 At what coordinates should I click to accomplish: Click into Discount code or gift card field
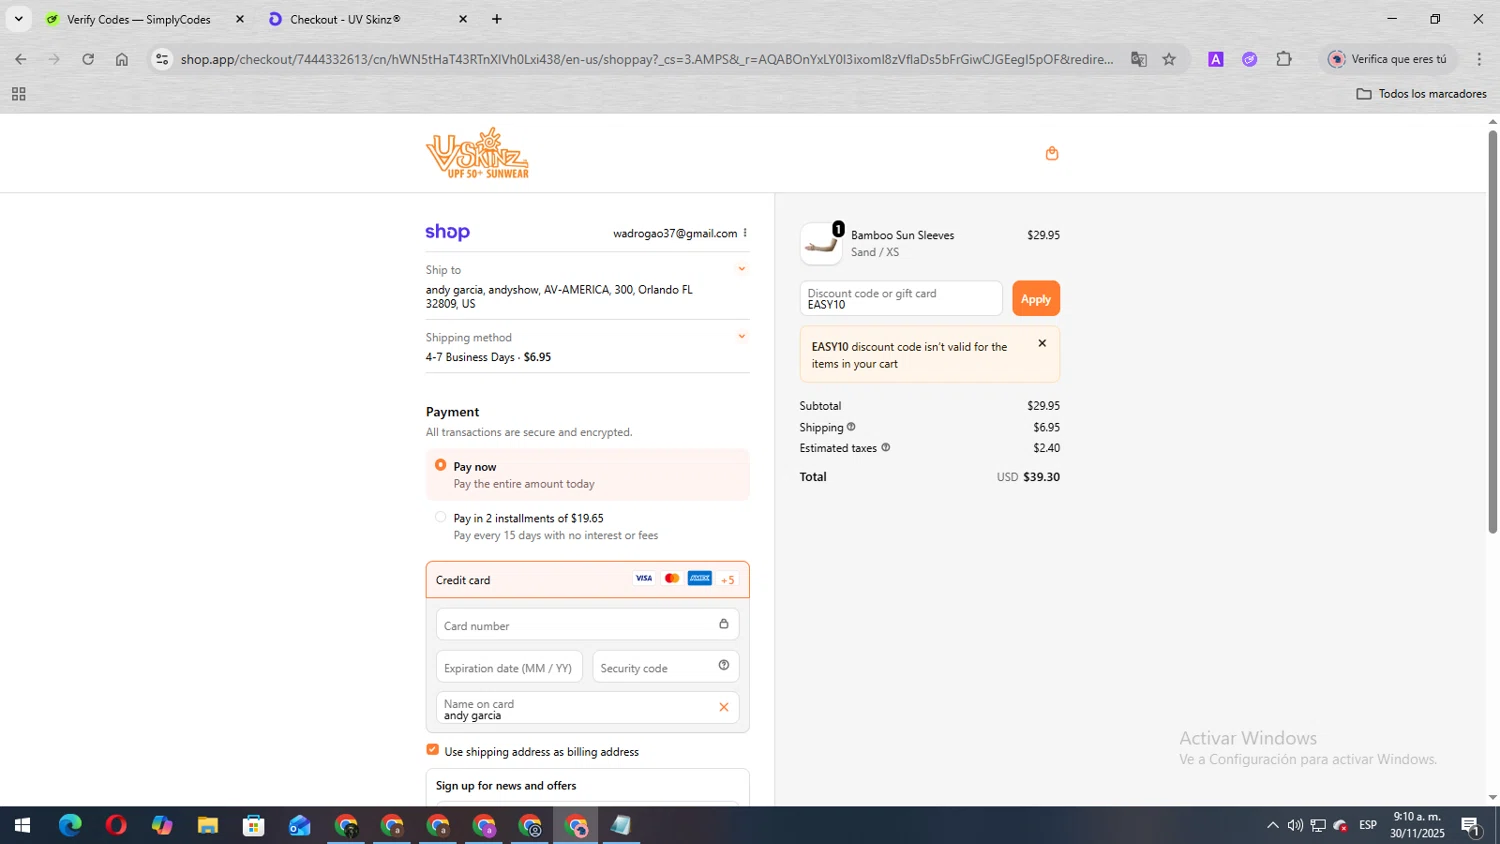point(901,298)
